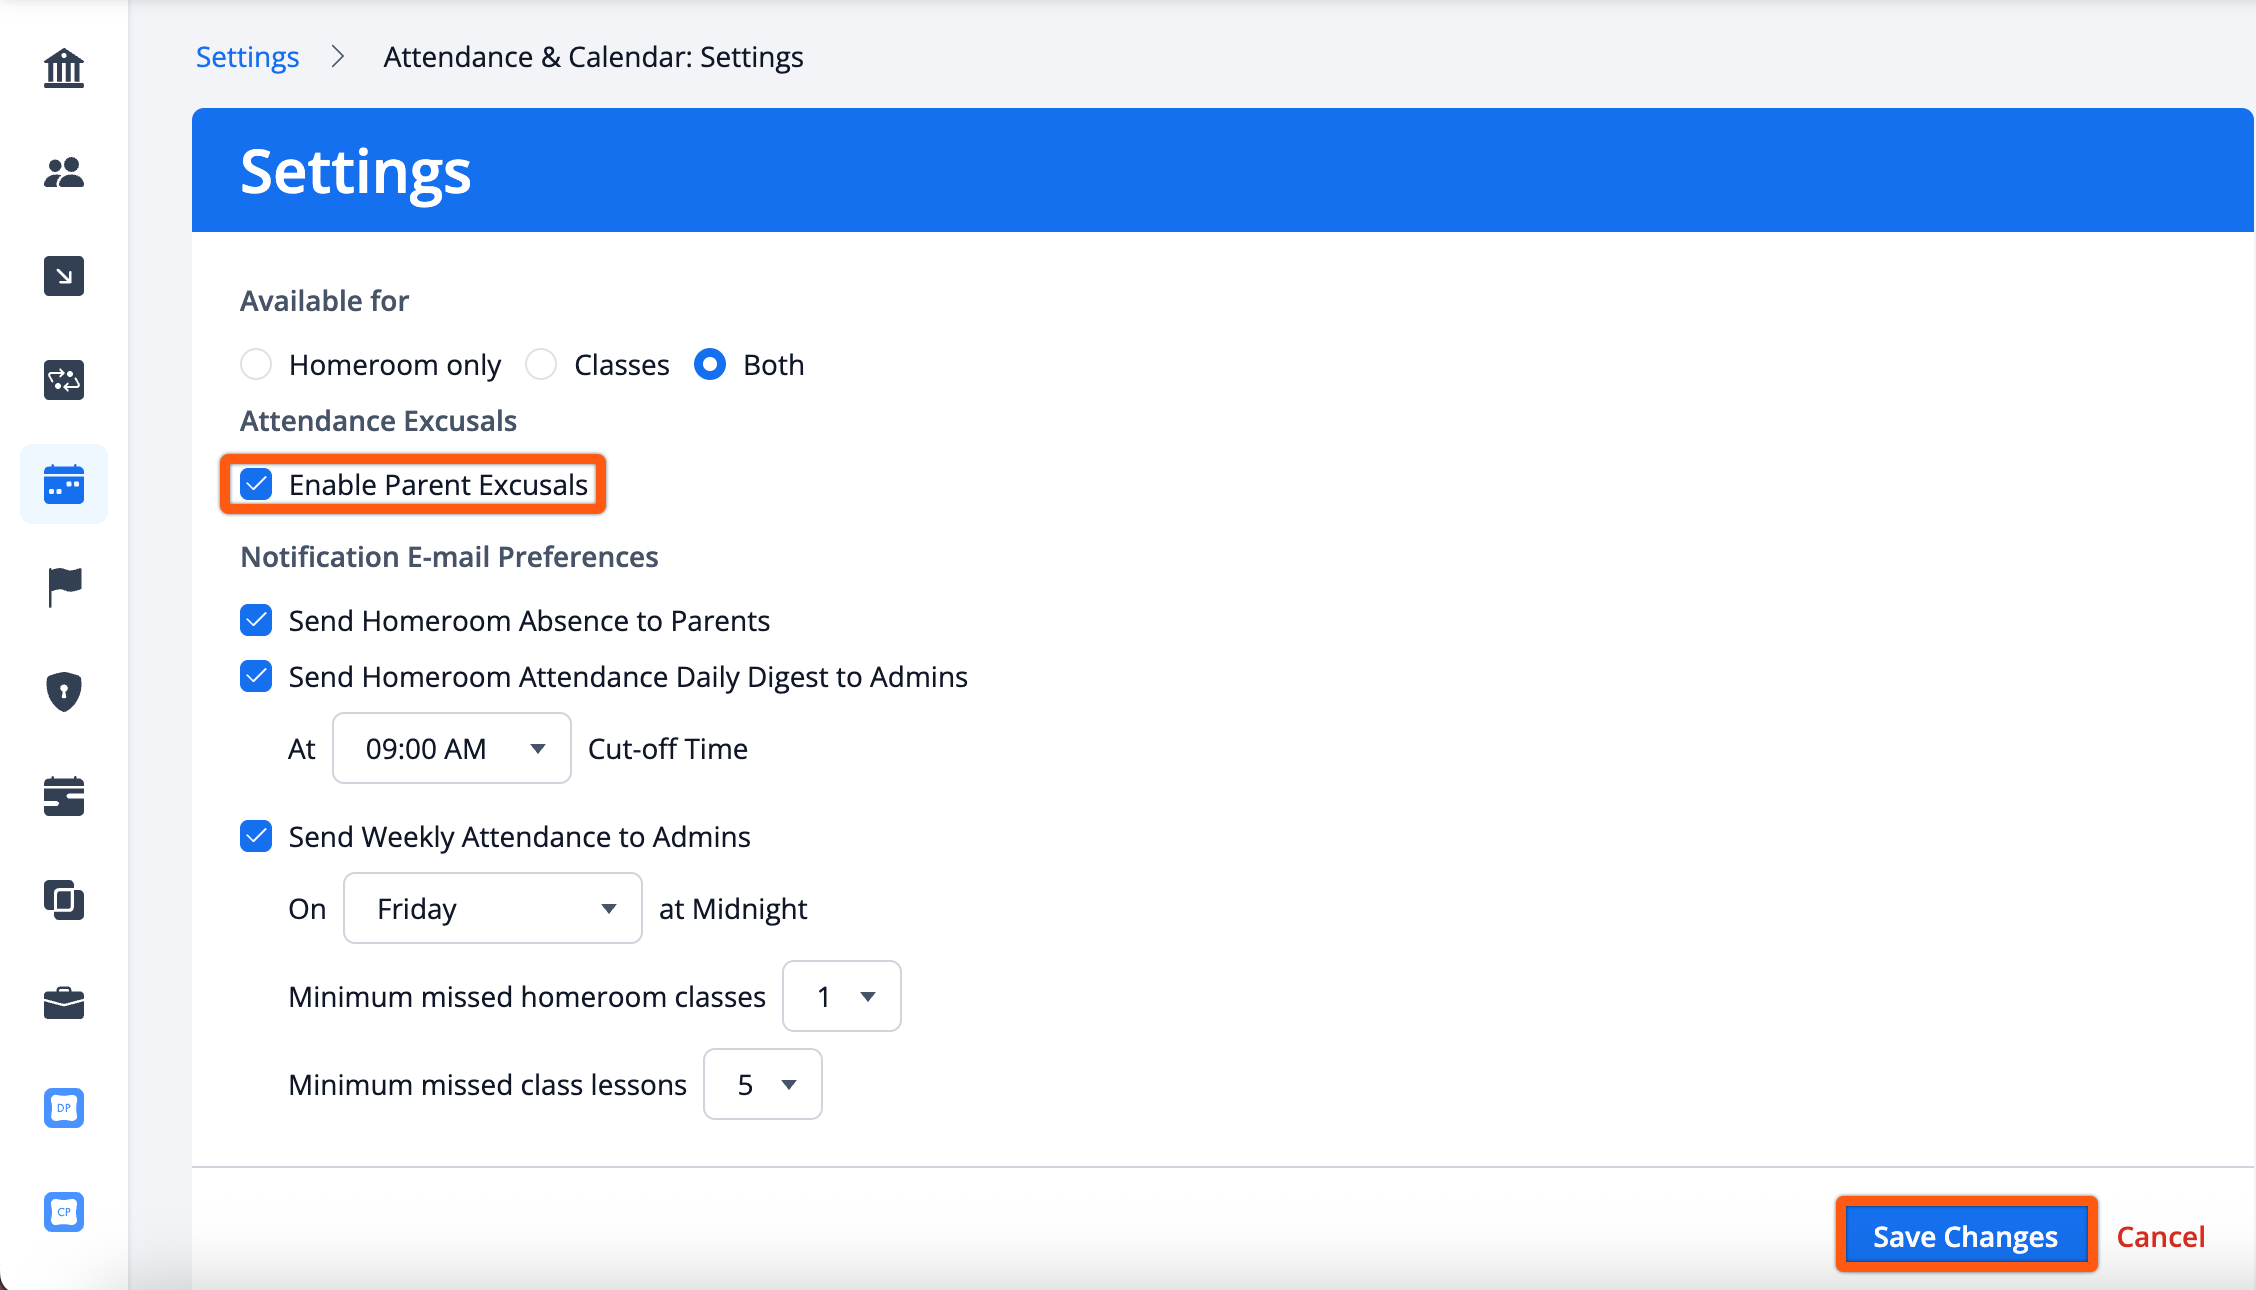Uncheck Enable Parent Excusals
Screen dimensions: 2256x1290
(x=257, y=485)
